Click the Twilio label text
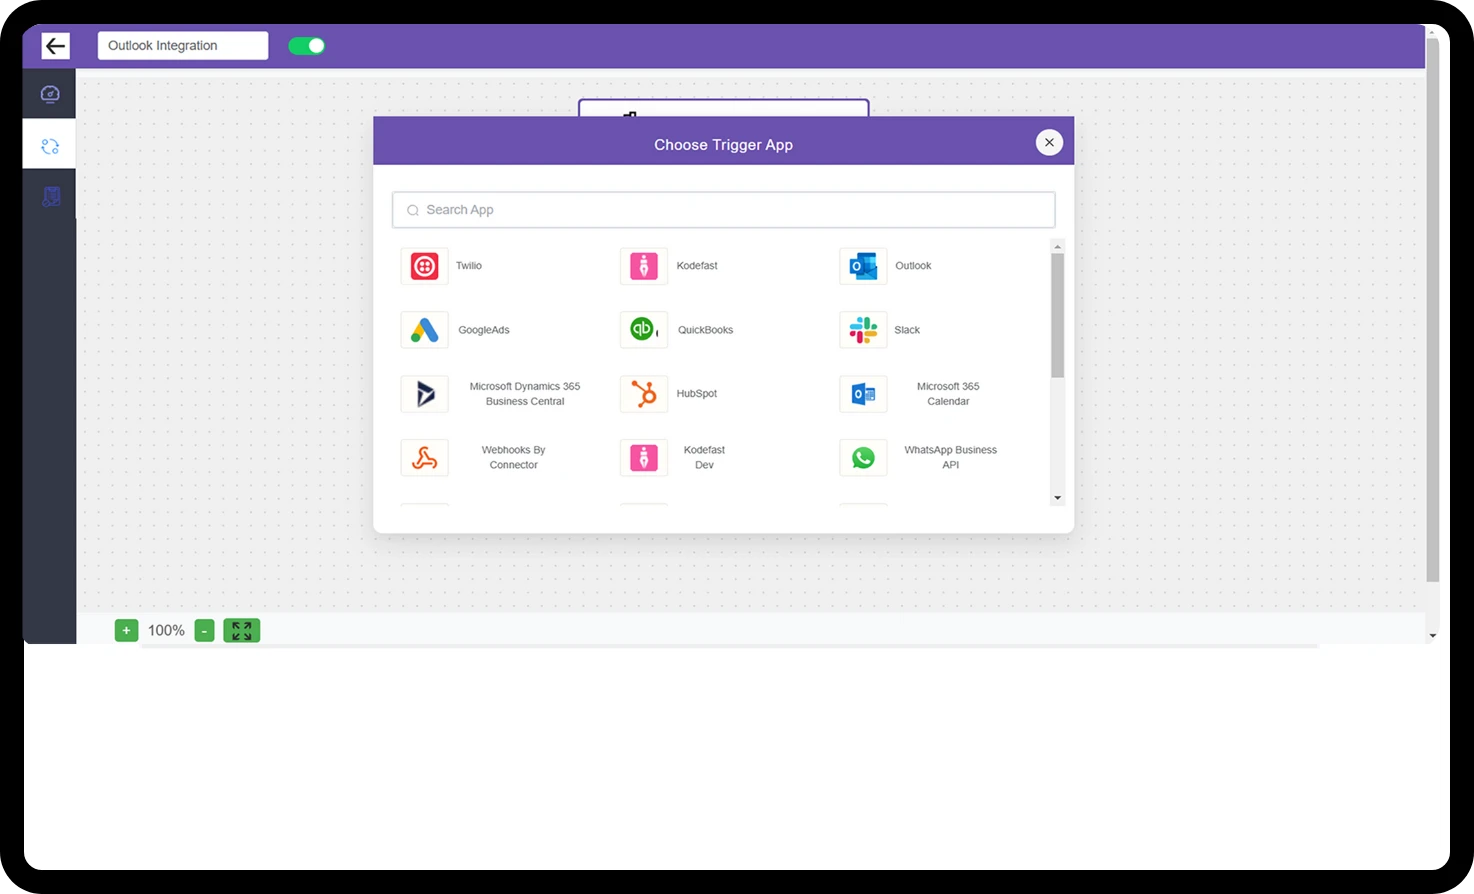This screenshot has height=894, width=1474. pos(469,266)
